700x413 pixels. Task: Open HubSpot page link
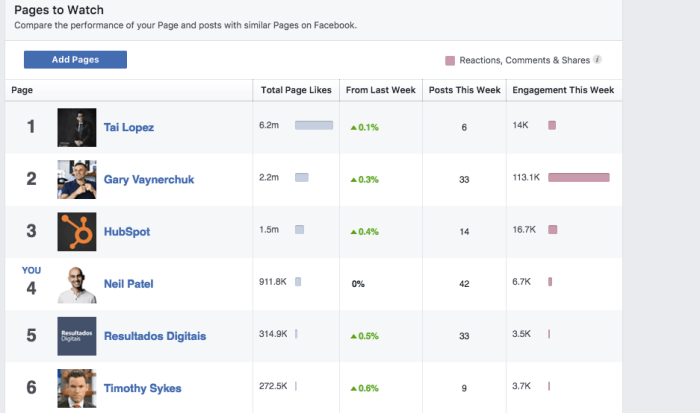pyautogui.click(x=127, y=232)
